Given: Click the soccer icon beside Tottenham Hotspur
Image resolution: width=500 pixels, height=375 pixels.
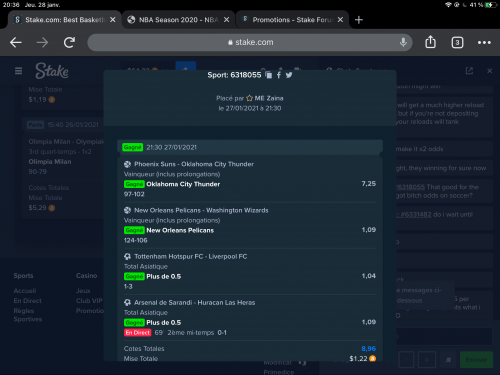Looking at the screenshot, I should 127,256.
